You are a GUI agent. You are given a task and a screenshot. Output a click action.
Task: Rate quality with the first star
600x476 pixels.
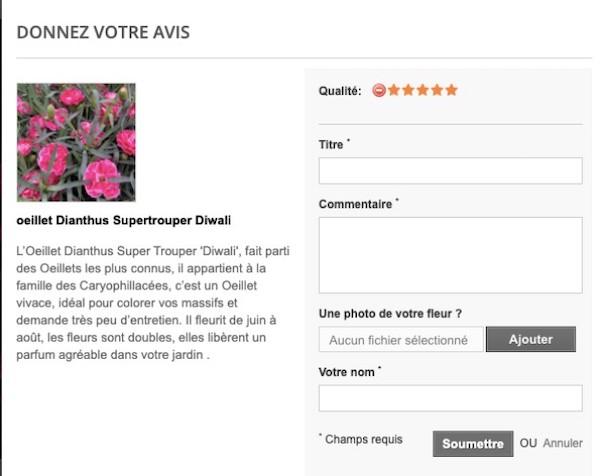pos(394,90)
